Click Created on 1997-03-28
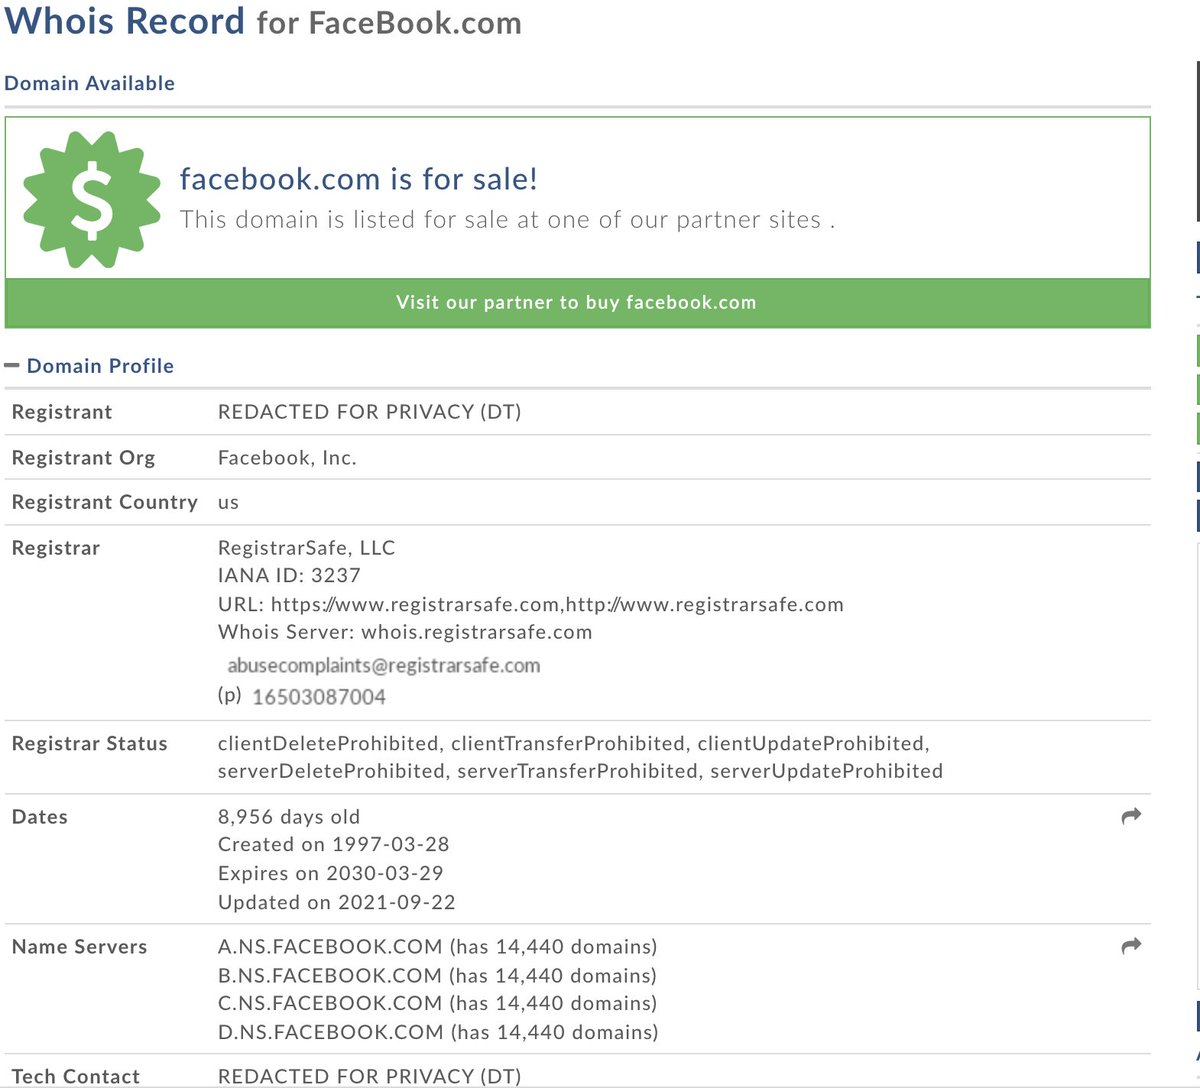The width and height of the screenshot is (1200, 1088). [333, 844]
